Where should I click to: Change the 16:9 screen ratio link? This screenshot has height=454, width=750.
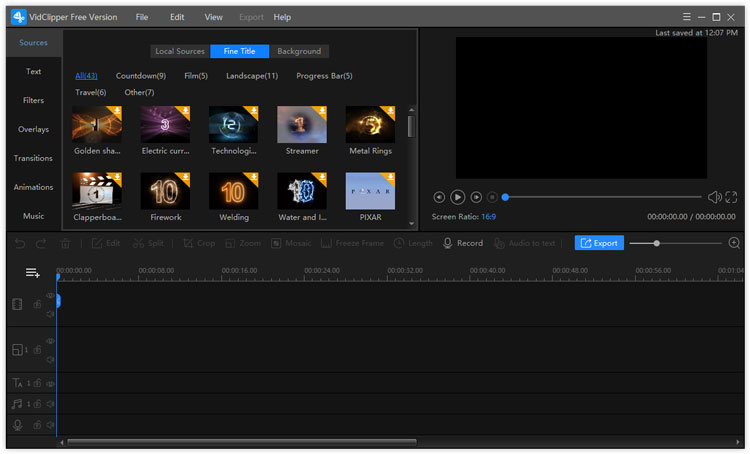[x=488, y=217]
